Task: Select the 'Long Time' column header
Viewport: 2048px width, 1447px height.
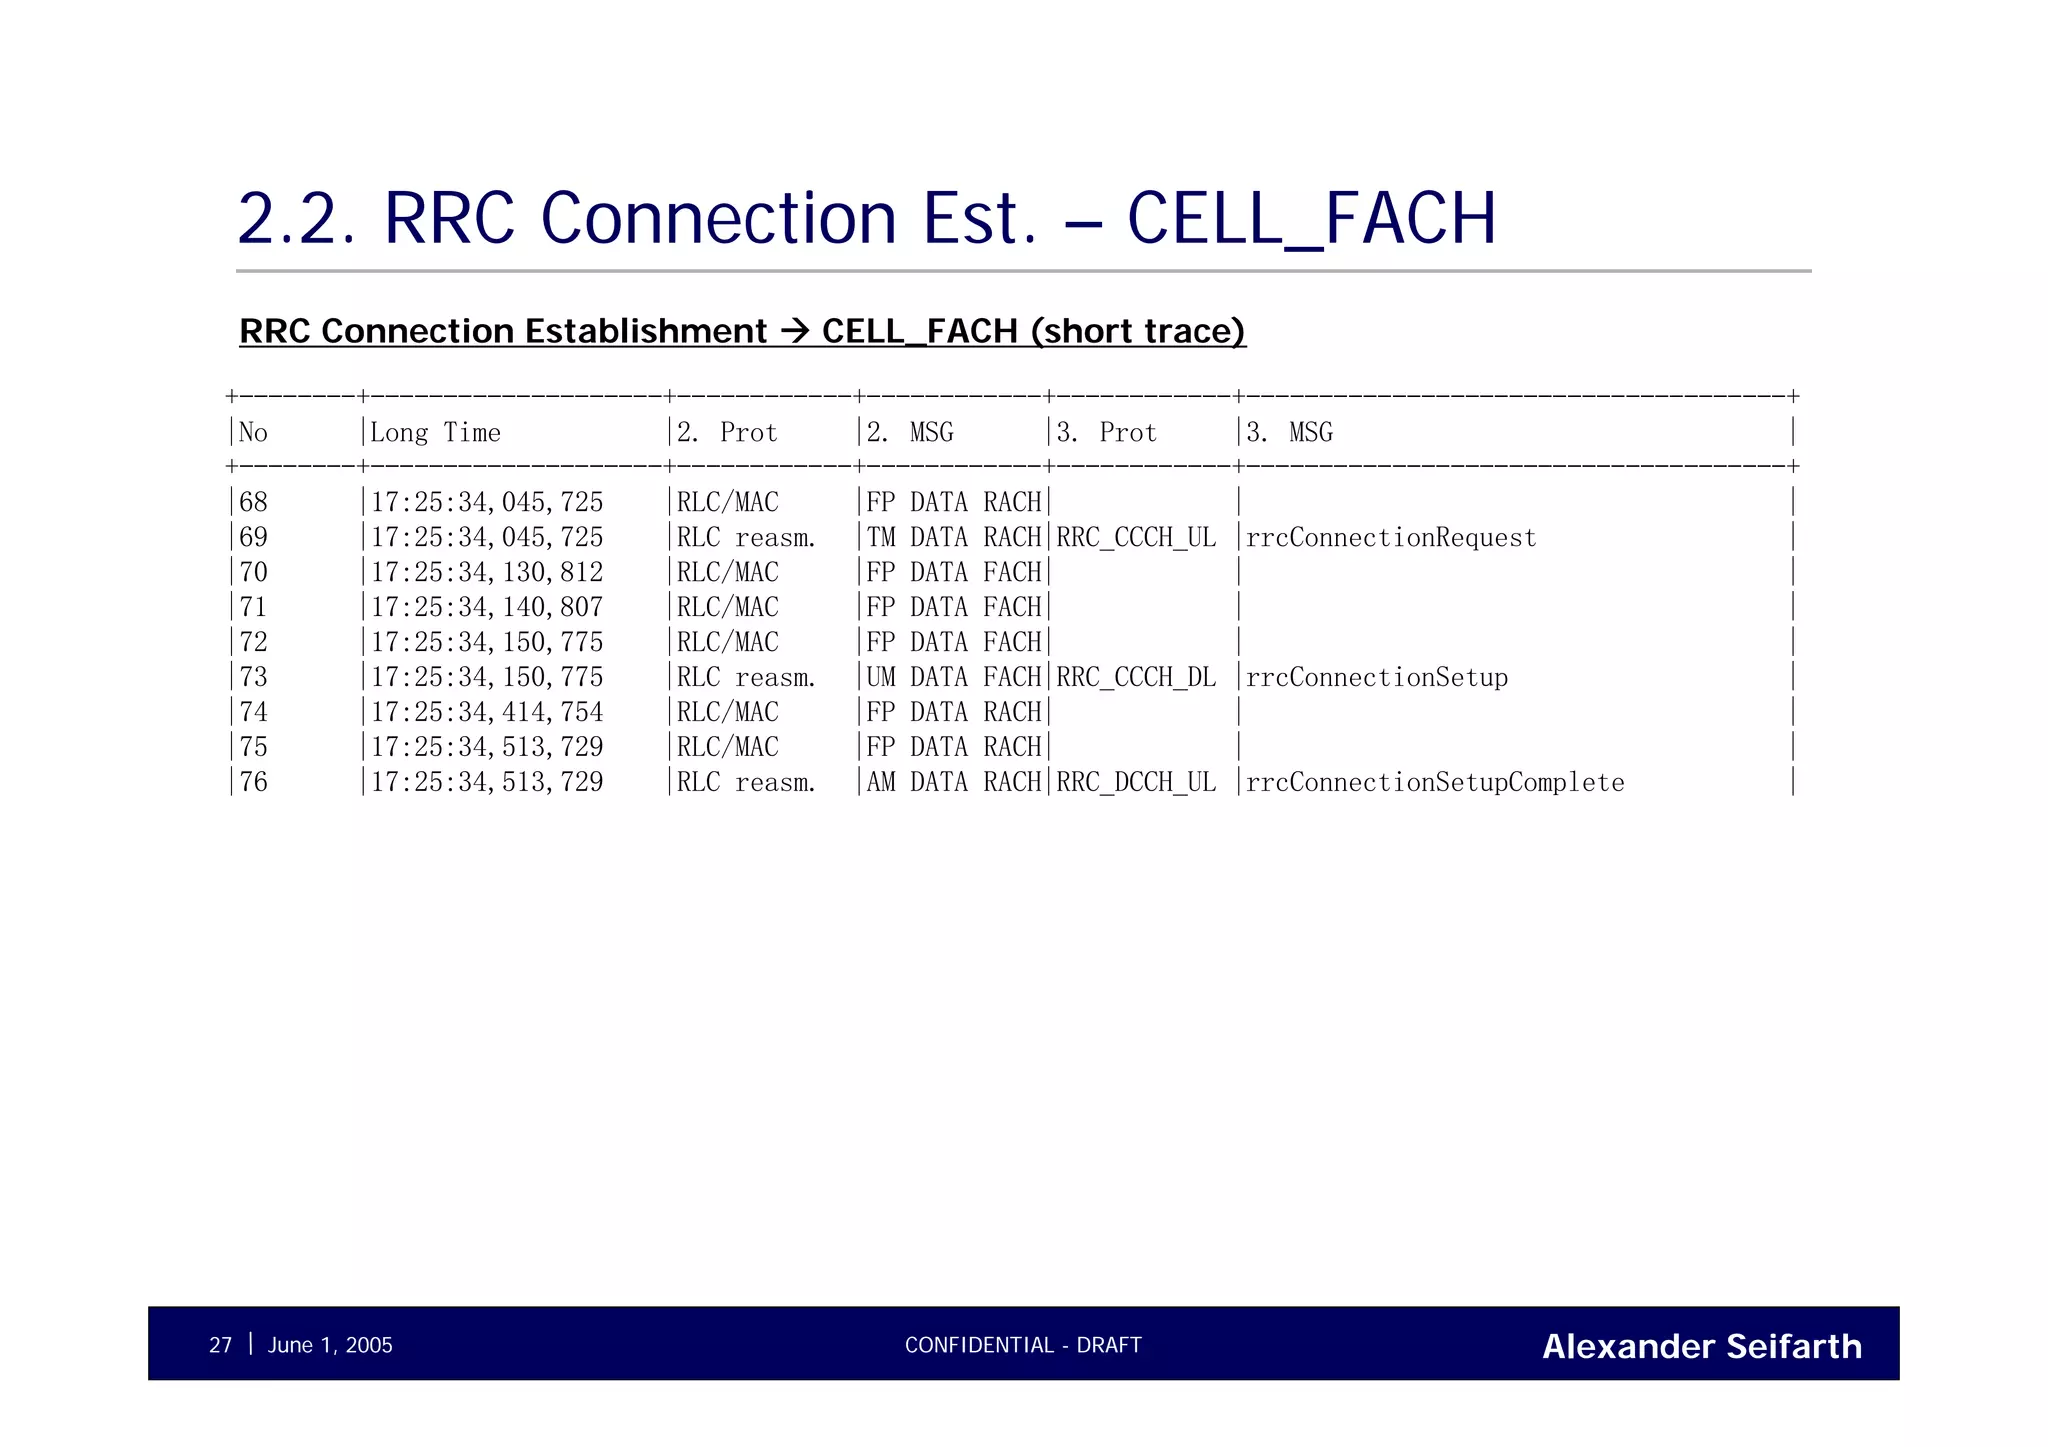Action: pyautogui.click(x=435, y=432)
